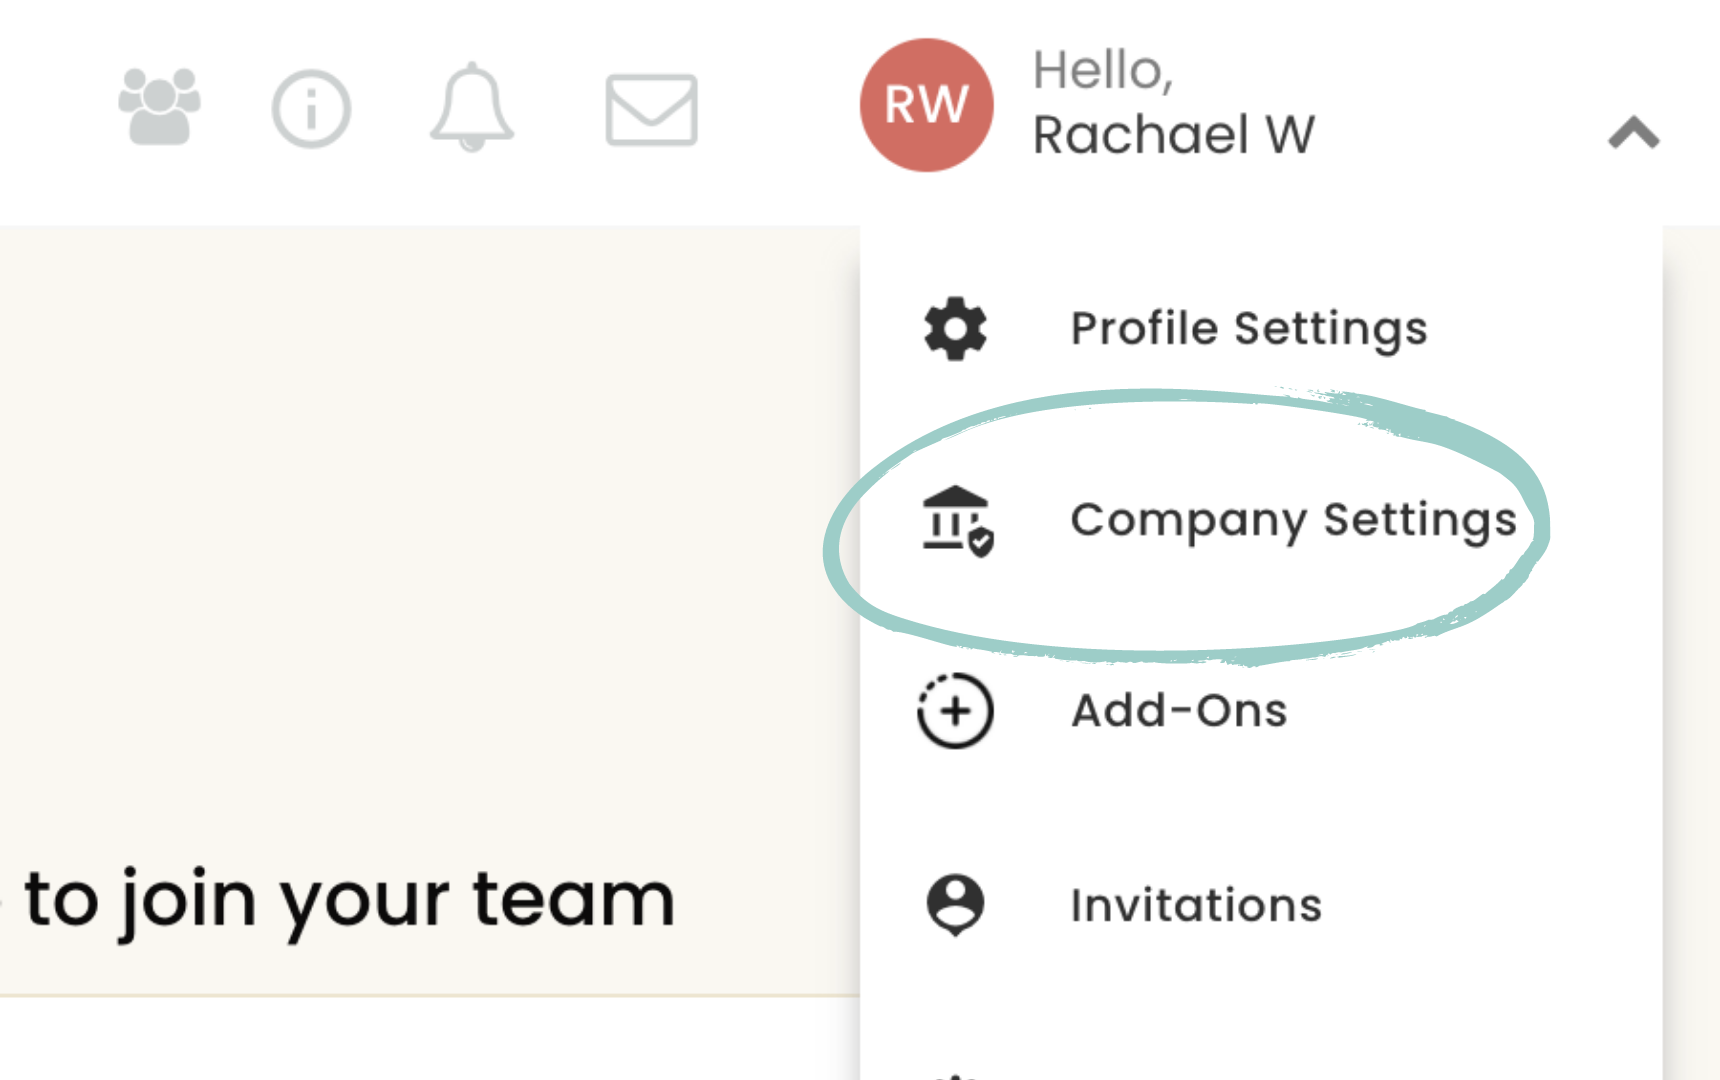The image size is (1720, 1080).
Task: Open the notifications bell
Action: coord(472,107)
